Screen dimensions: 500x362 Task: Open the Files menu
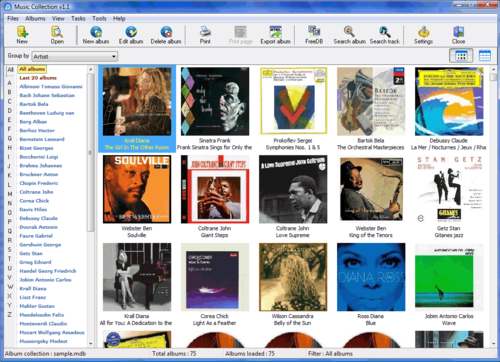pos(13,18)
